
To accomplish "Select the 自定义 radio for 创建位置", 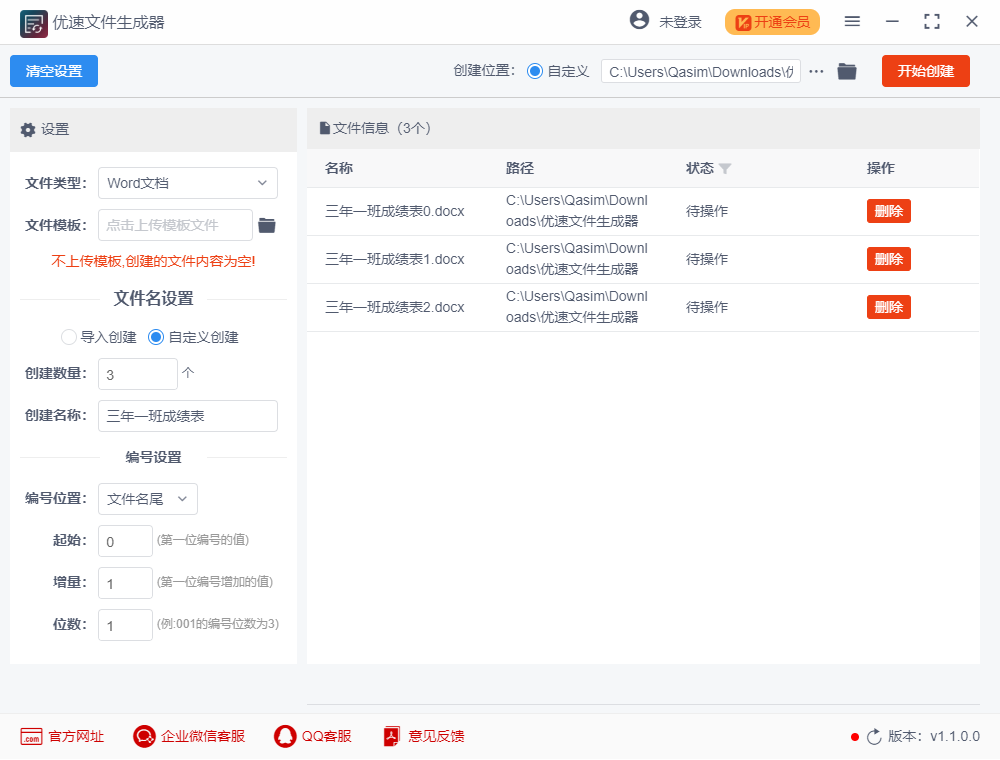I will tap(533, 71).
